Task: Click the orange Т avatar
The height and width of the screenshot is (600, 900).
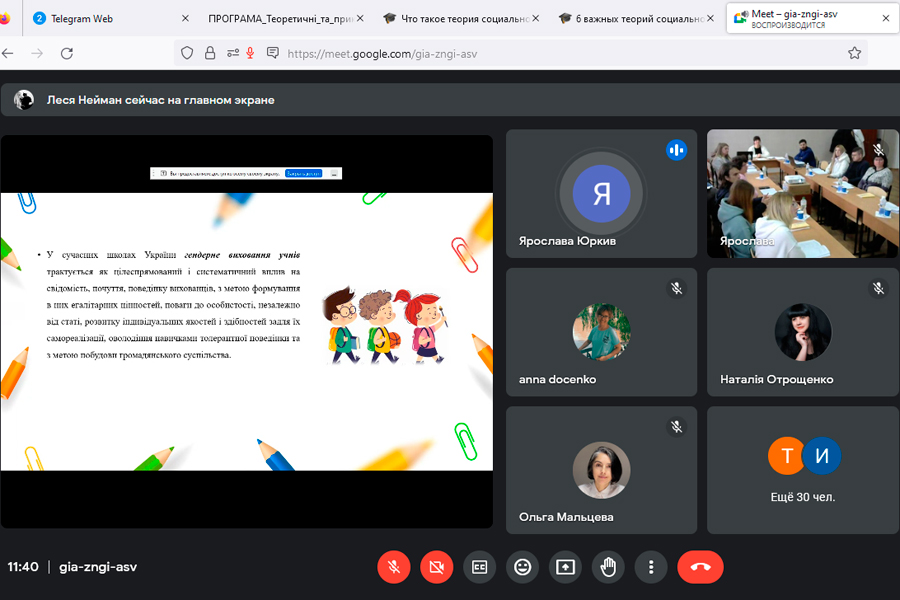Action: tap(786, 456)
